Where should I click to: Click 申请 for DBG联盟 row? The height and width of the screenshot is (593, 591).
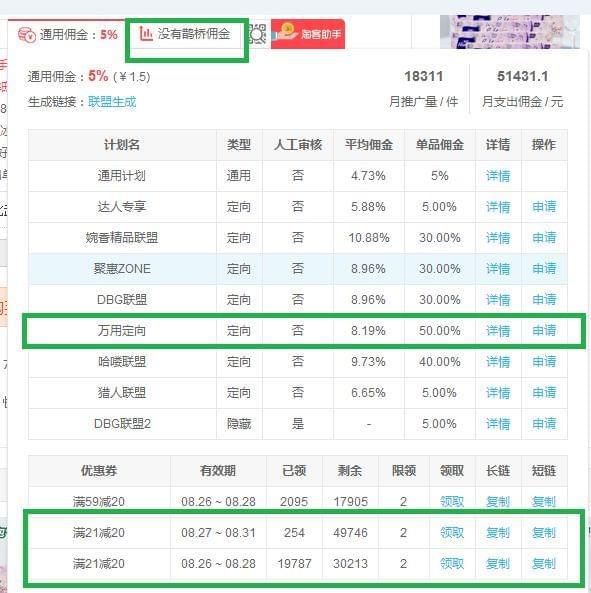pos(544,300)
